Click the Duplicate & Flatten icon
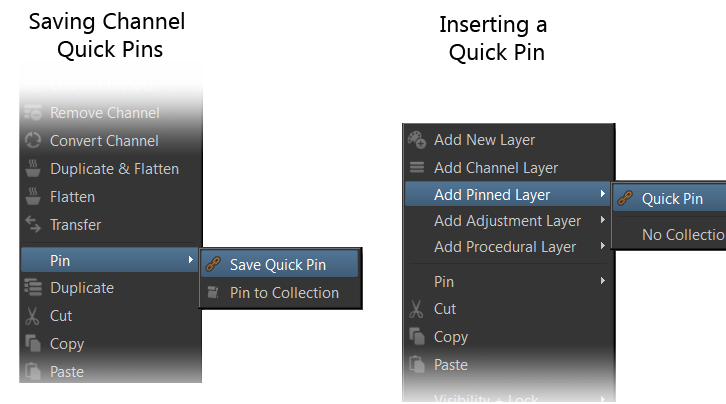The height and width of the screenshot is (404, 726). (32, 169)
